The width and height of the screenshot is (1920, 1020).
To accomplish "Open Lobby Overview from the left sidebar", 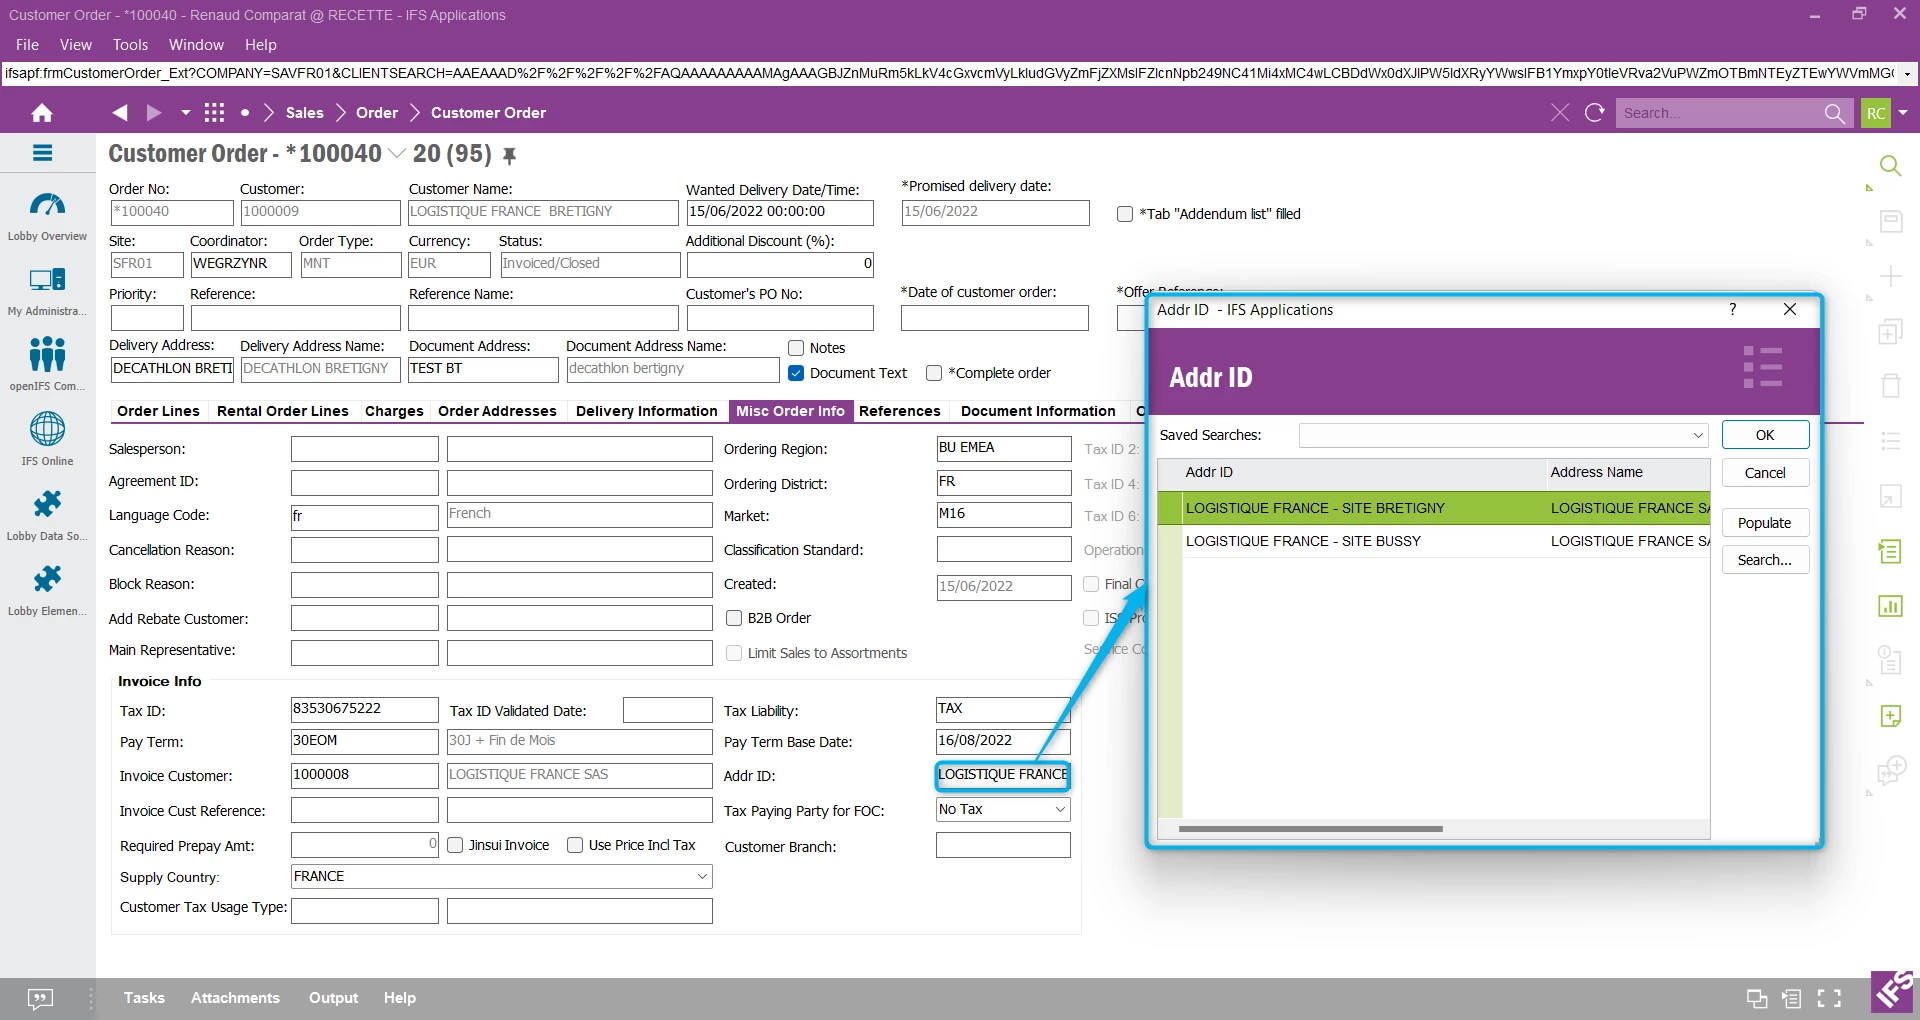I will click(x=46, y=210).
